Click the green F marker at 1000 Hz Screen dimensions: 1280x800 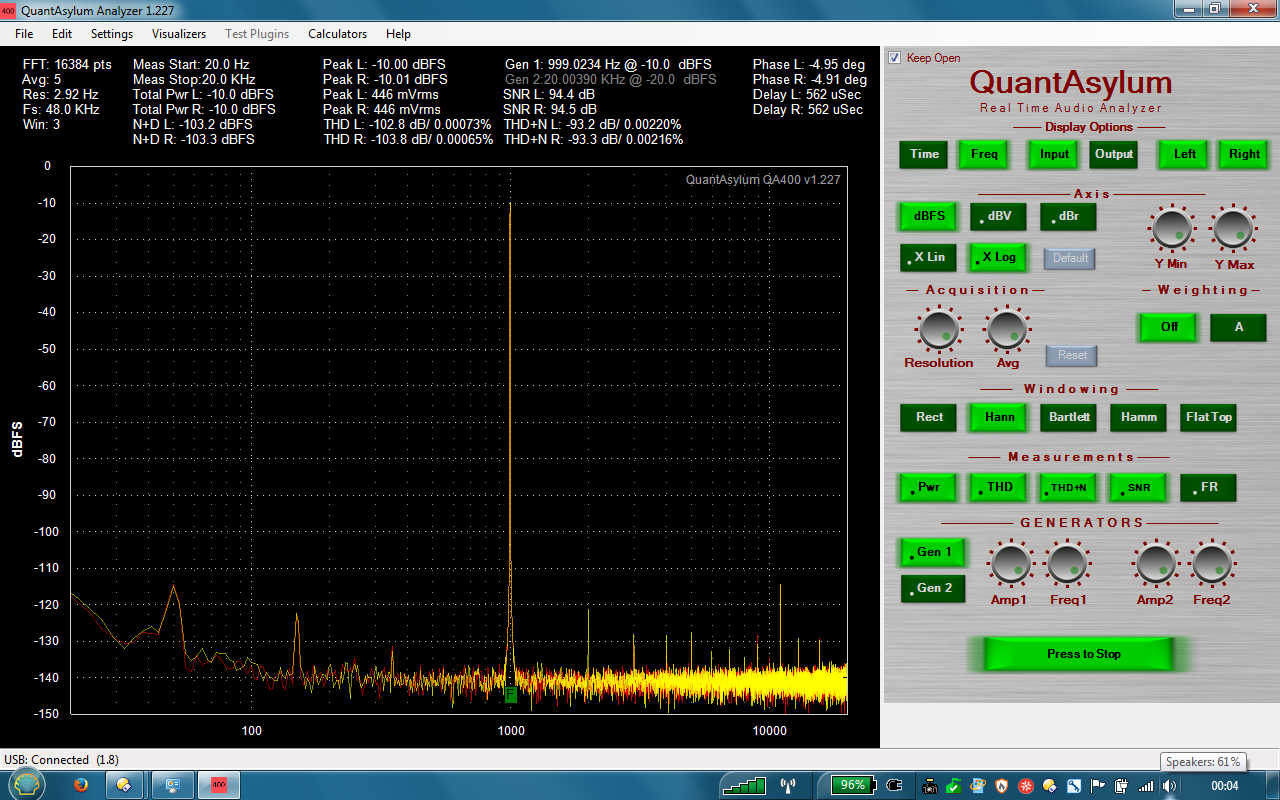pos(511,693)
